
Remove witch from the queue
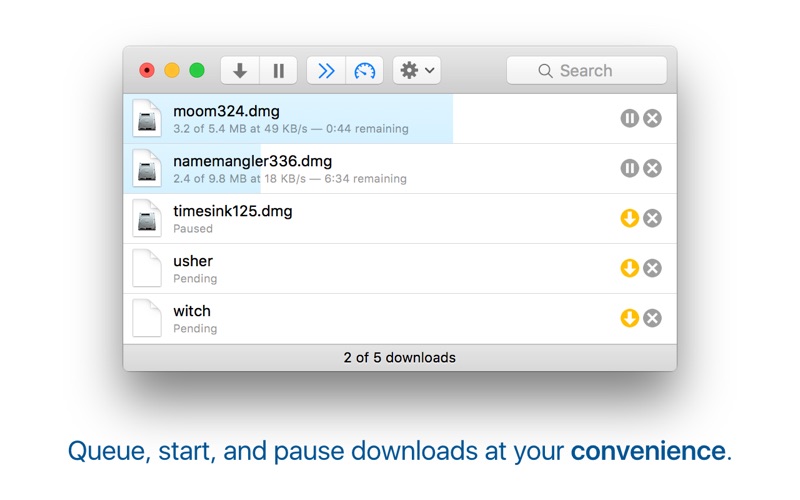(x=652, y=318)
